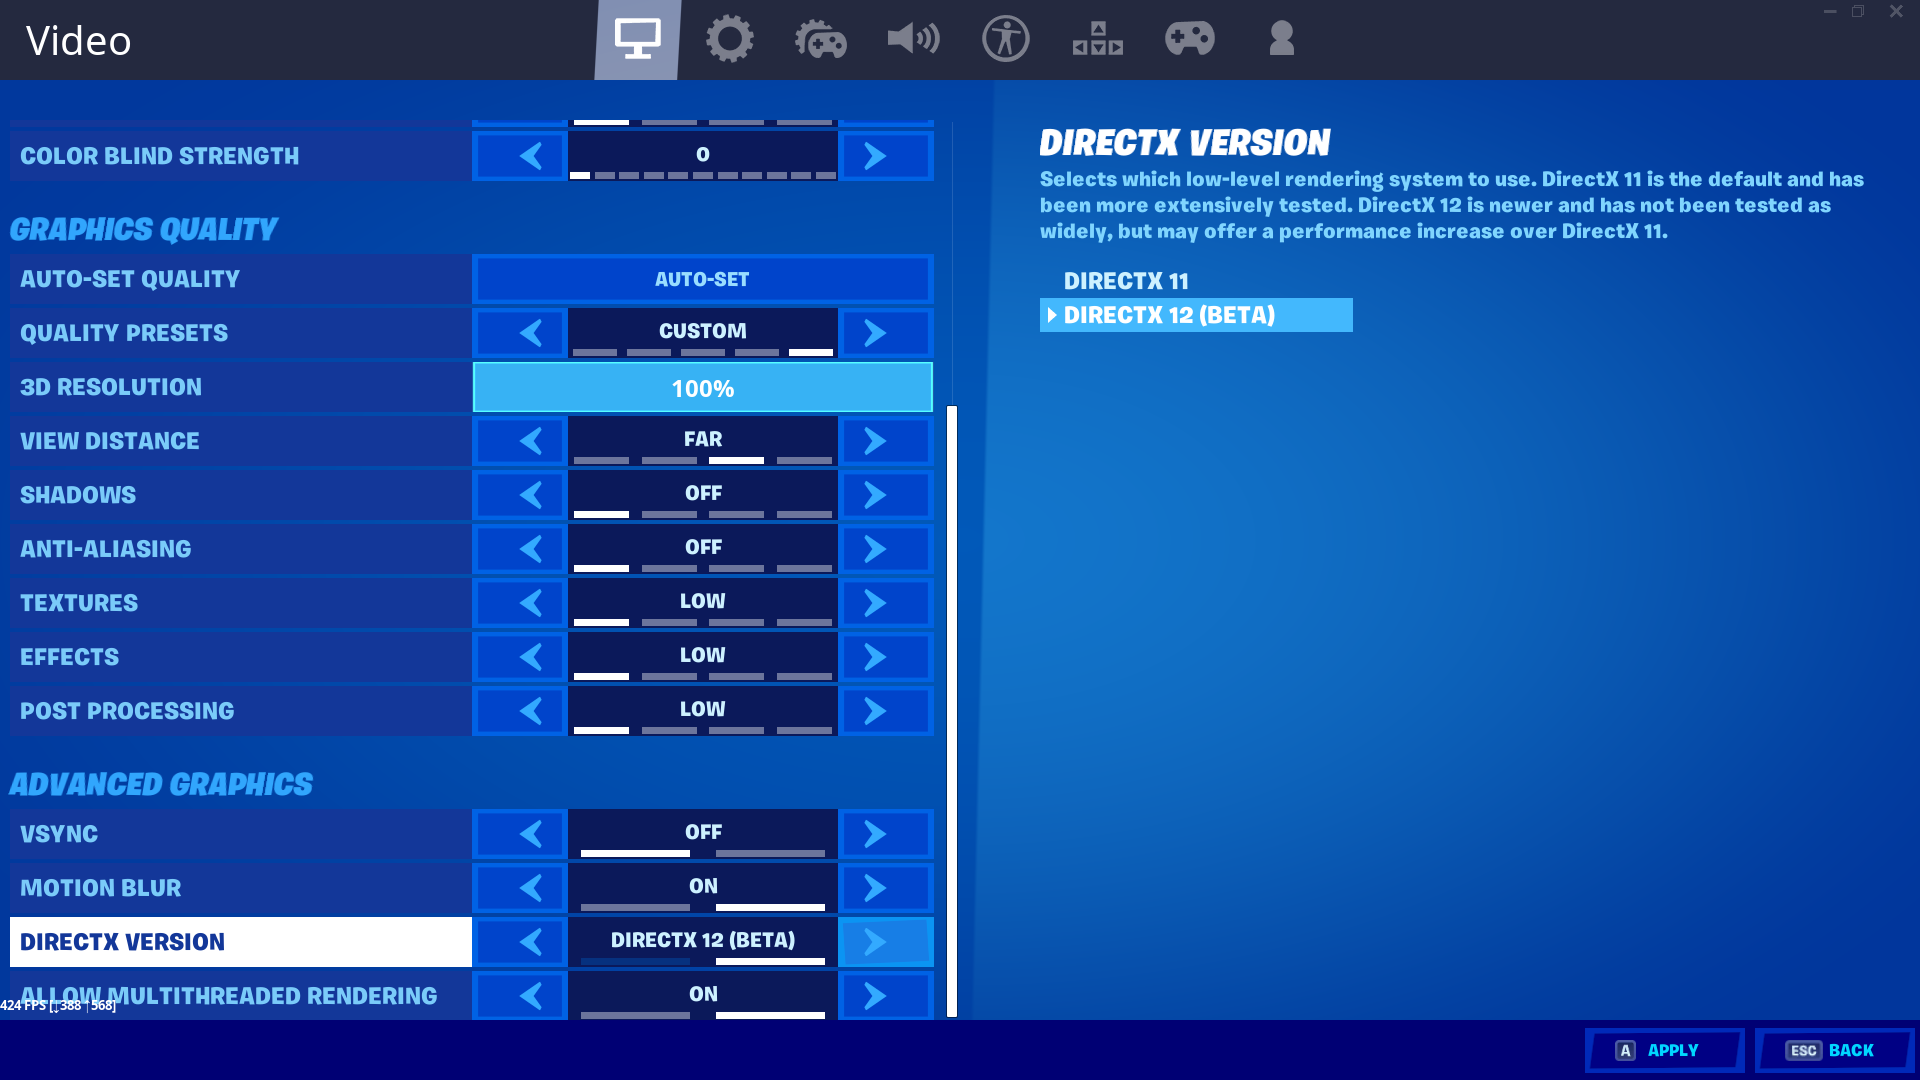Click 3D Resolution percentage field

[x=704, y=388]
